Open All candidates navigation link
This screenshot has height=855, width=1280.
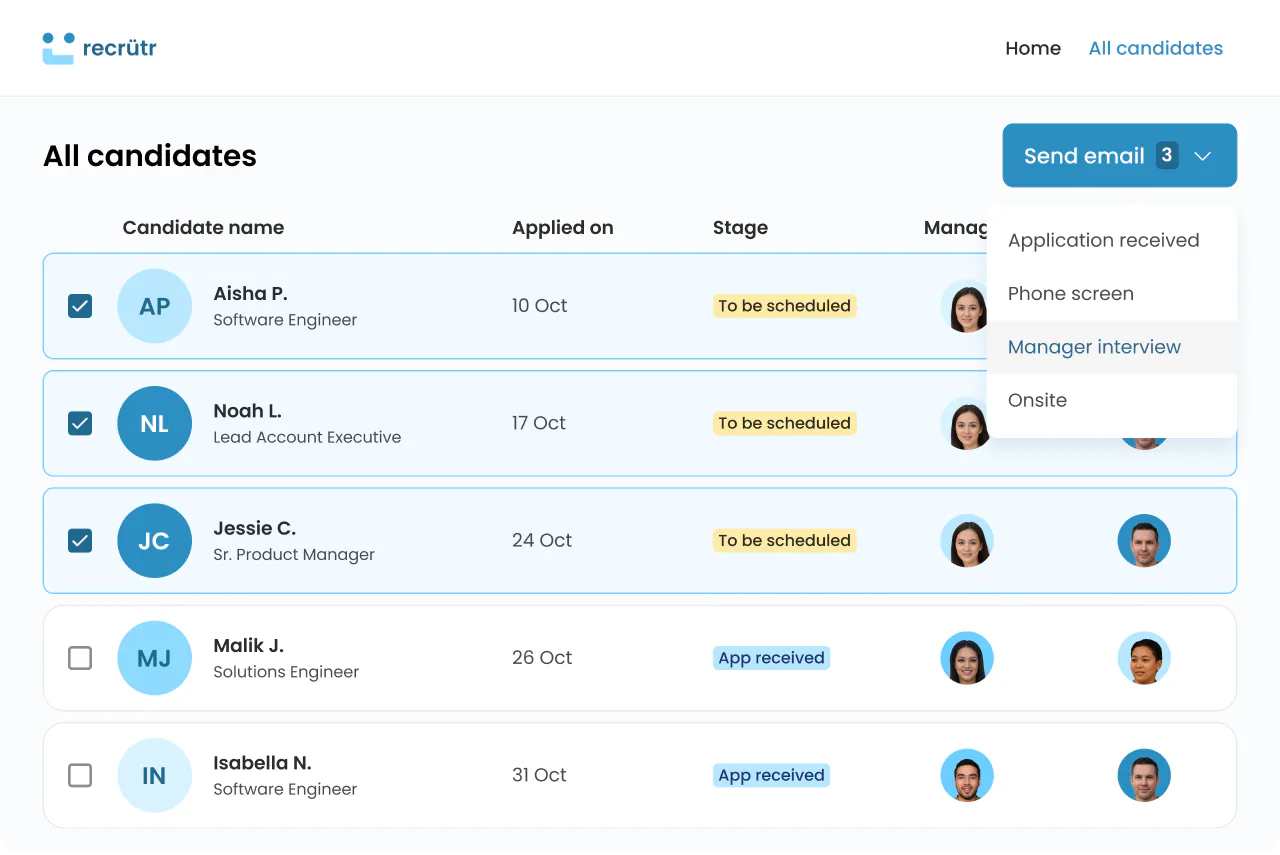[1156, 48]
